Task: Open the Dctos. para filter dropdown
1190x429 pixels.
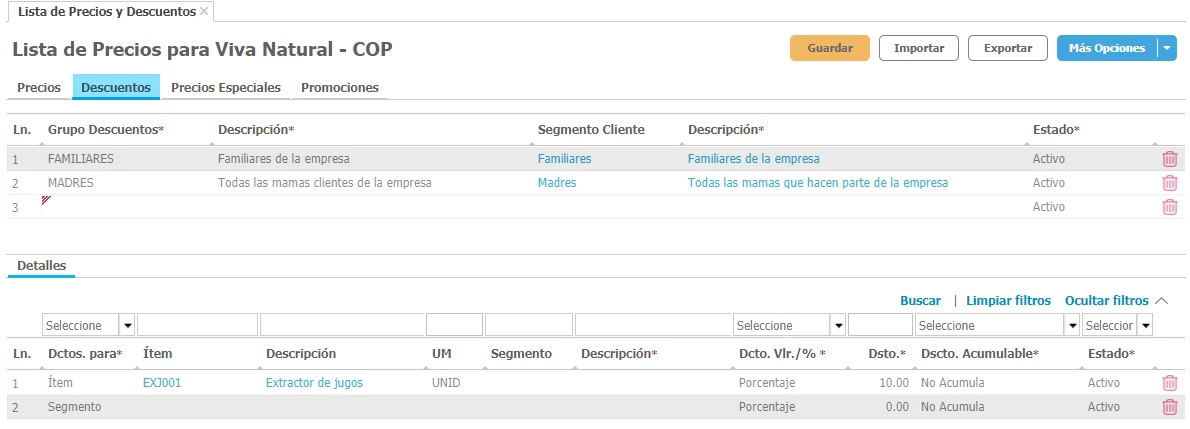Action: click(x=127, y=325)
